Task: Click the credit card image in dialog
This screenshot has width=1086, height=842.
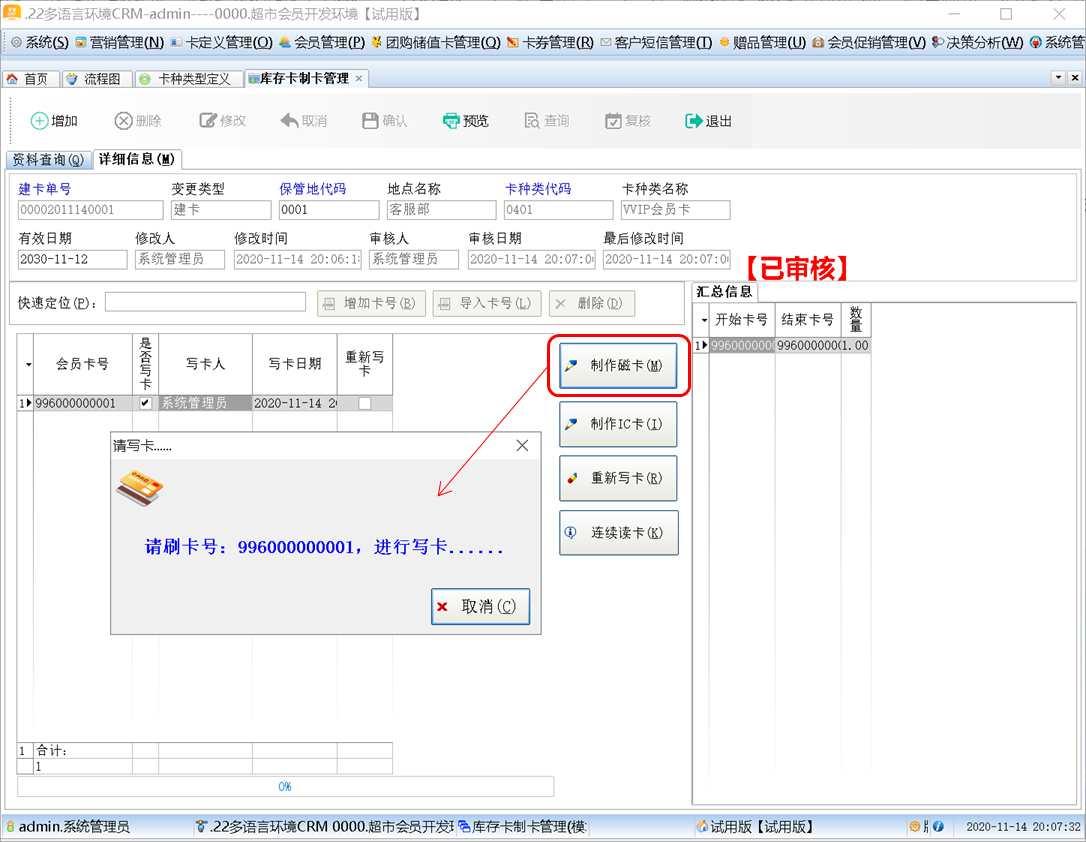Action: pos(139,488)
